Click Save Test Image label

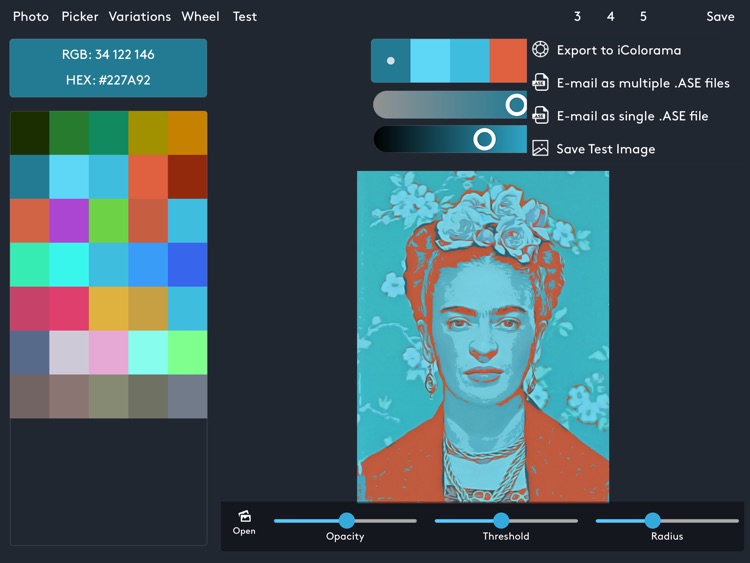[x=606, y=149]
